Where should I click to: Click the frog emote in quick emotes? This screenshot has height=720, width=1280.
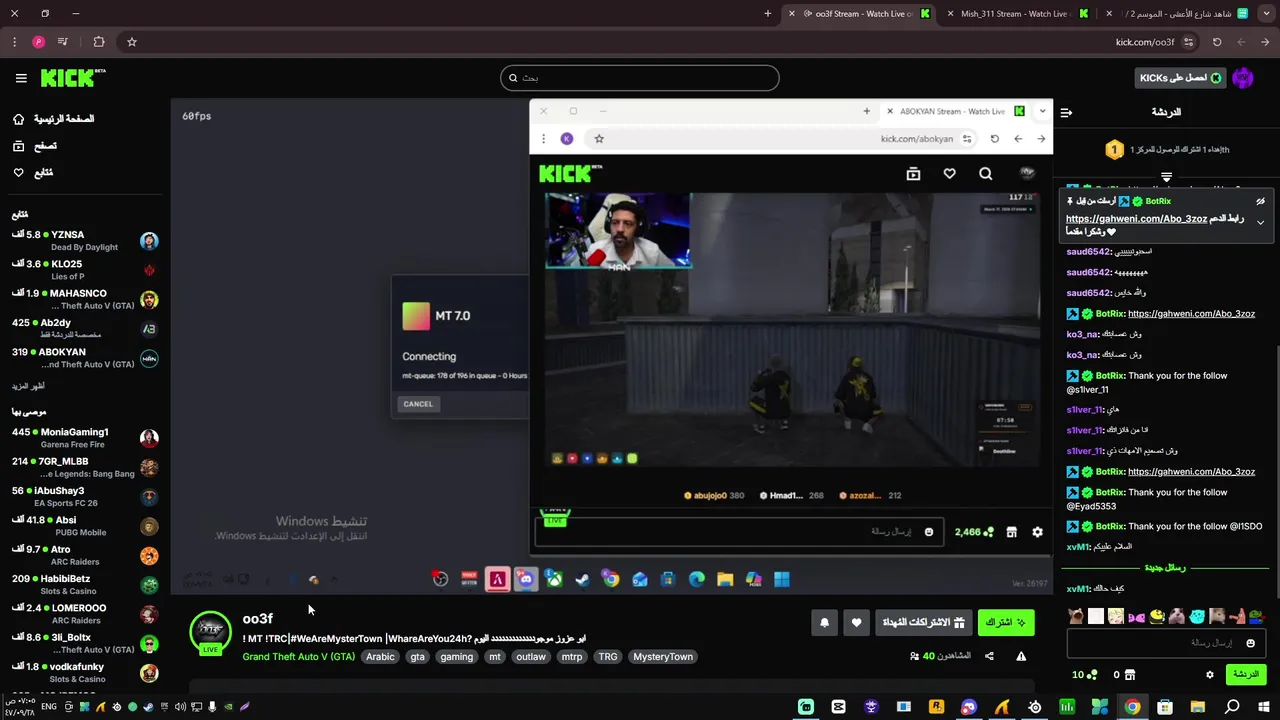(x=1257, y=616)
